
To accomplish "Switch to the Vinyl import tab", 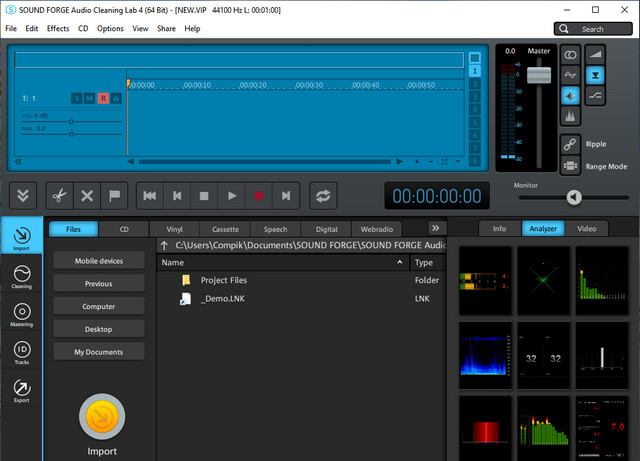I will (175, 229).
